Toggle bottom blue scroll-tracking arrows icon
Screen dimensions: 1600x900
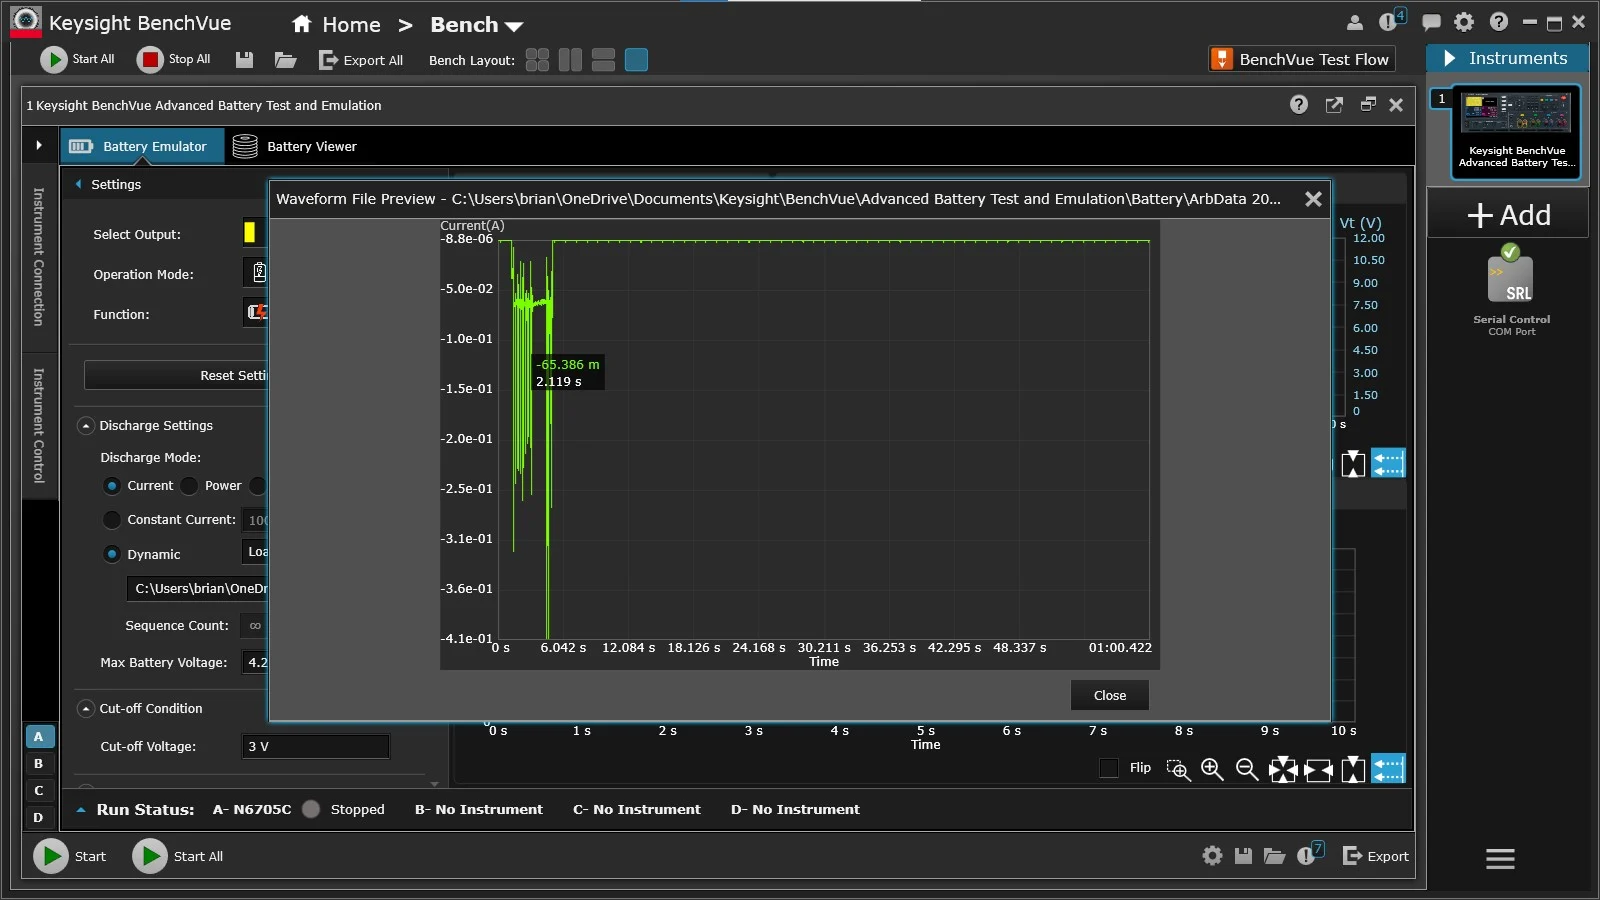point(1388,768)
